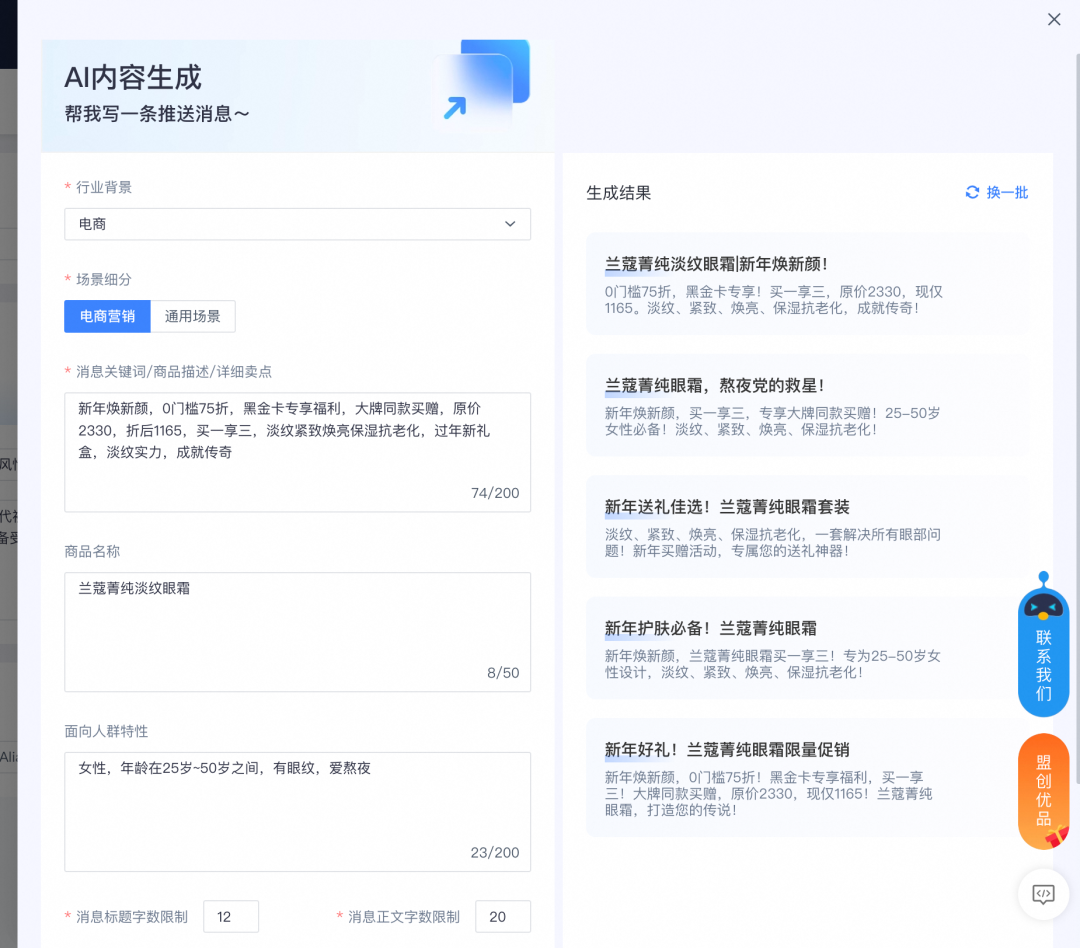Click into the message keywords text area
The height and width of the screenshot is (948, 1080).
[x=298, y=452]
